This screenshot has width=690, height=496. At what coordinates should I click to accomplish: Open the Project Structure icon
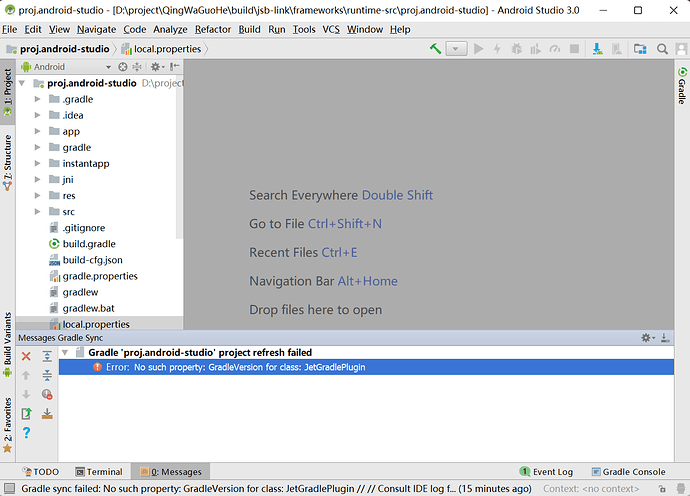[x=640, y=48]
